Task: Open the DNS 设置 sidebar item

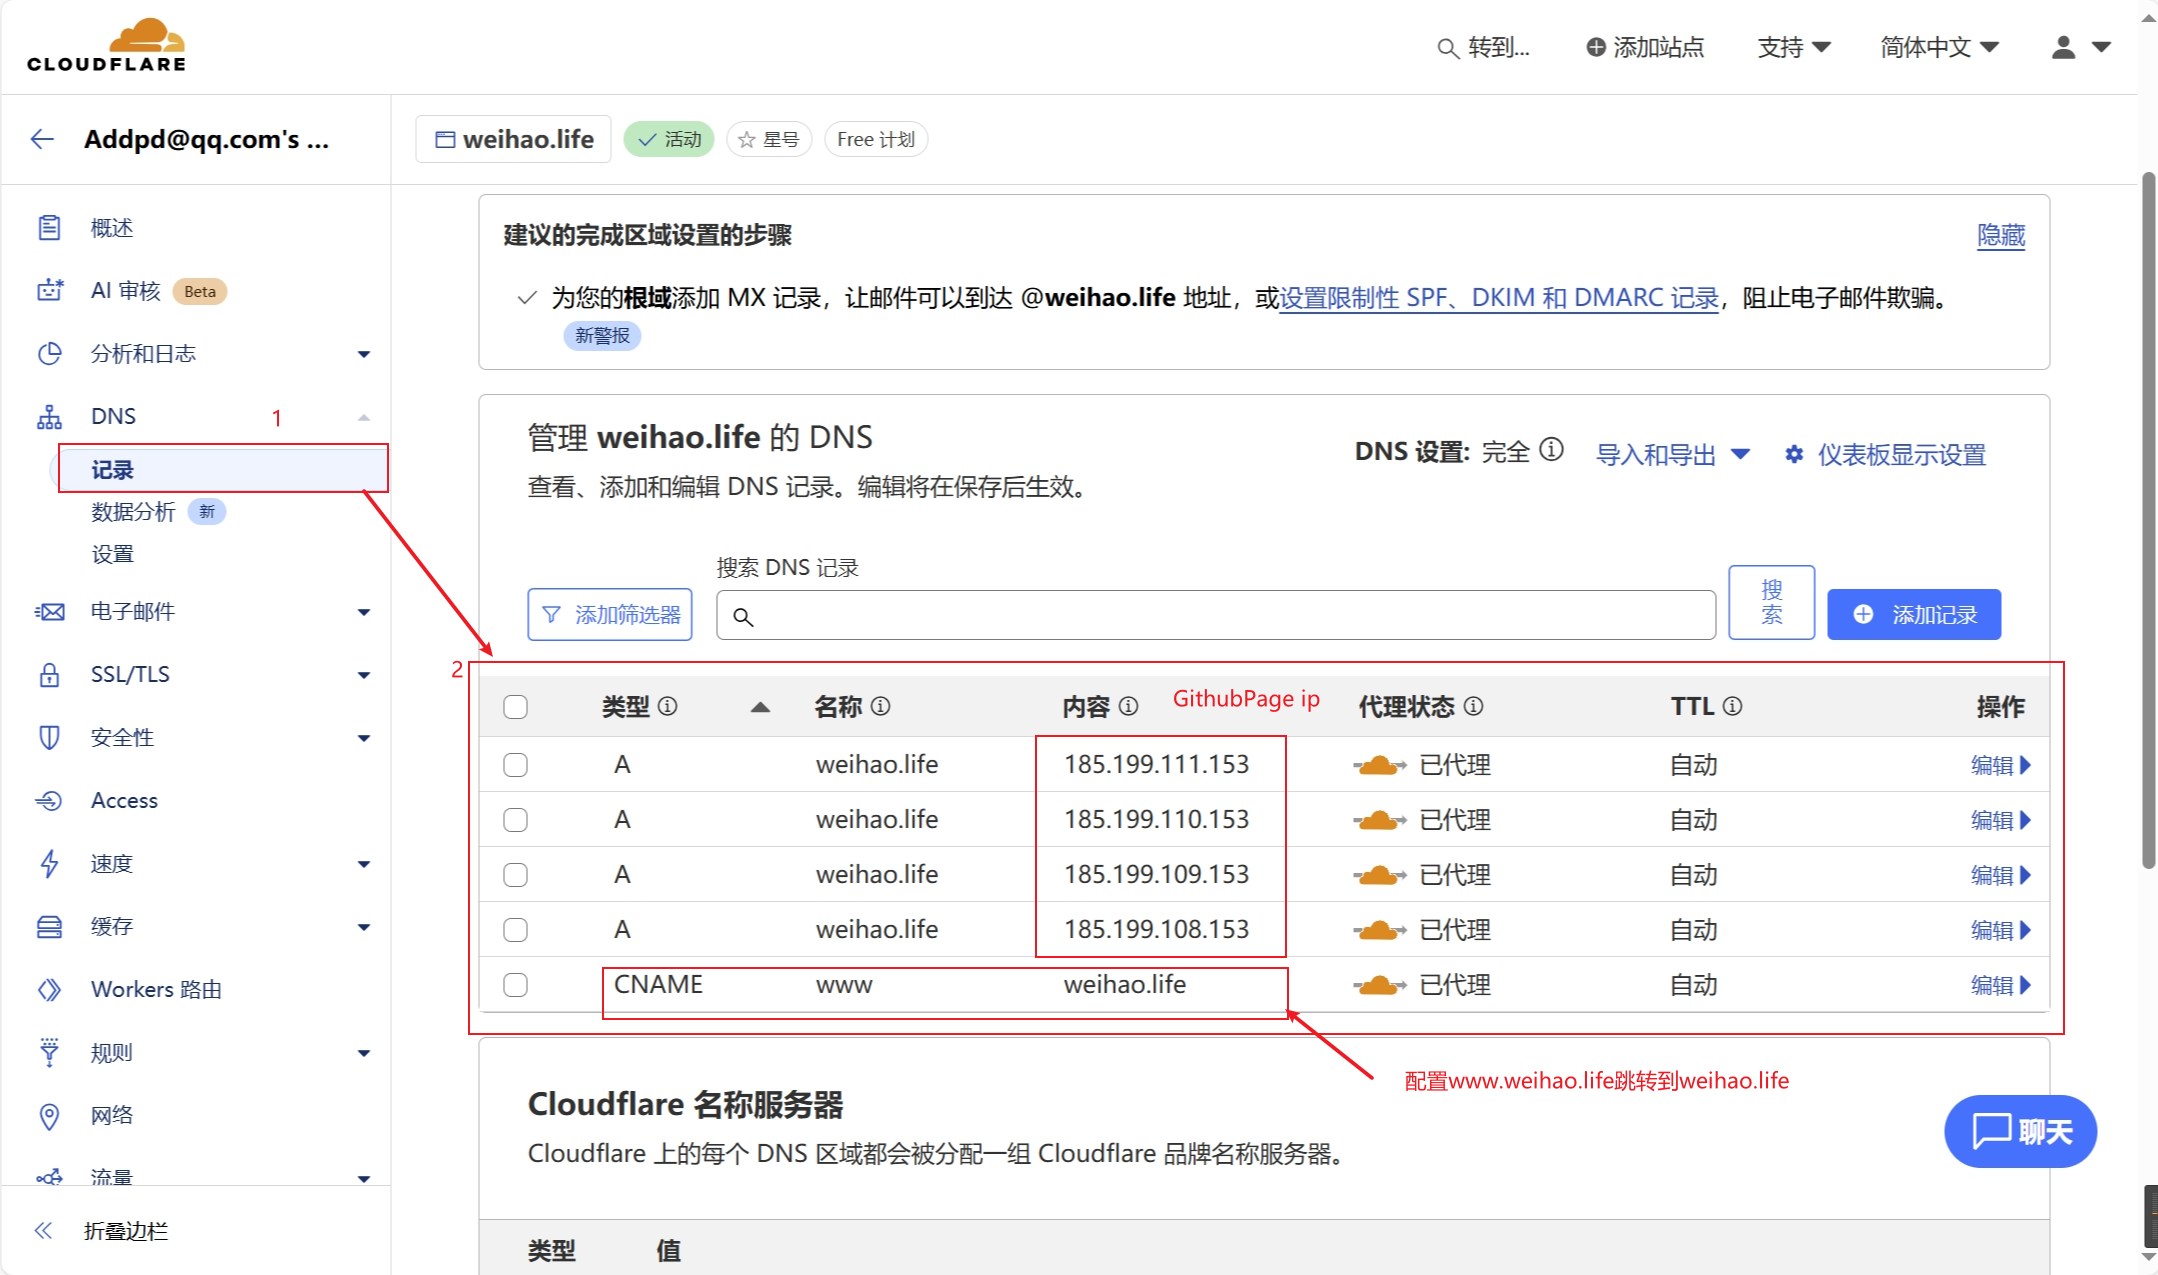Action: (x=113, y=554)
